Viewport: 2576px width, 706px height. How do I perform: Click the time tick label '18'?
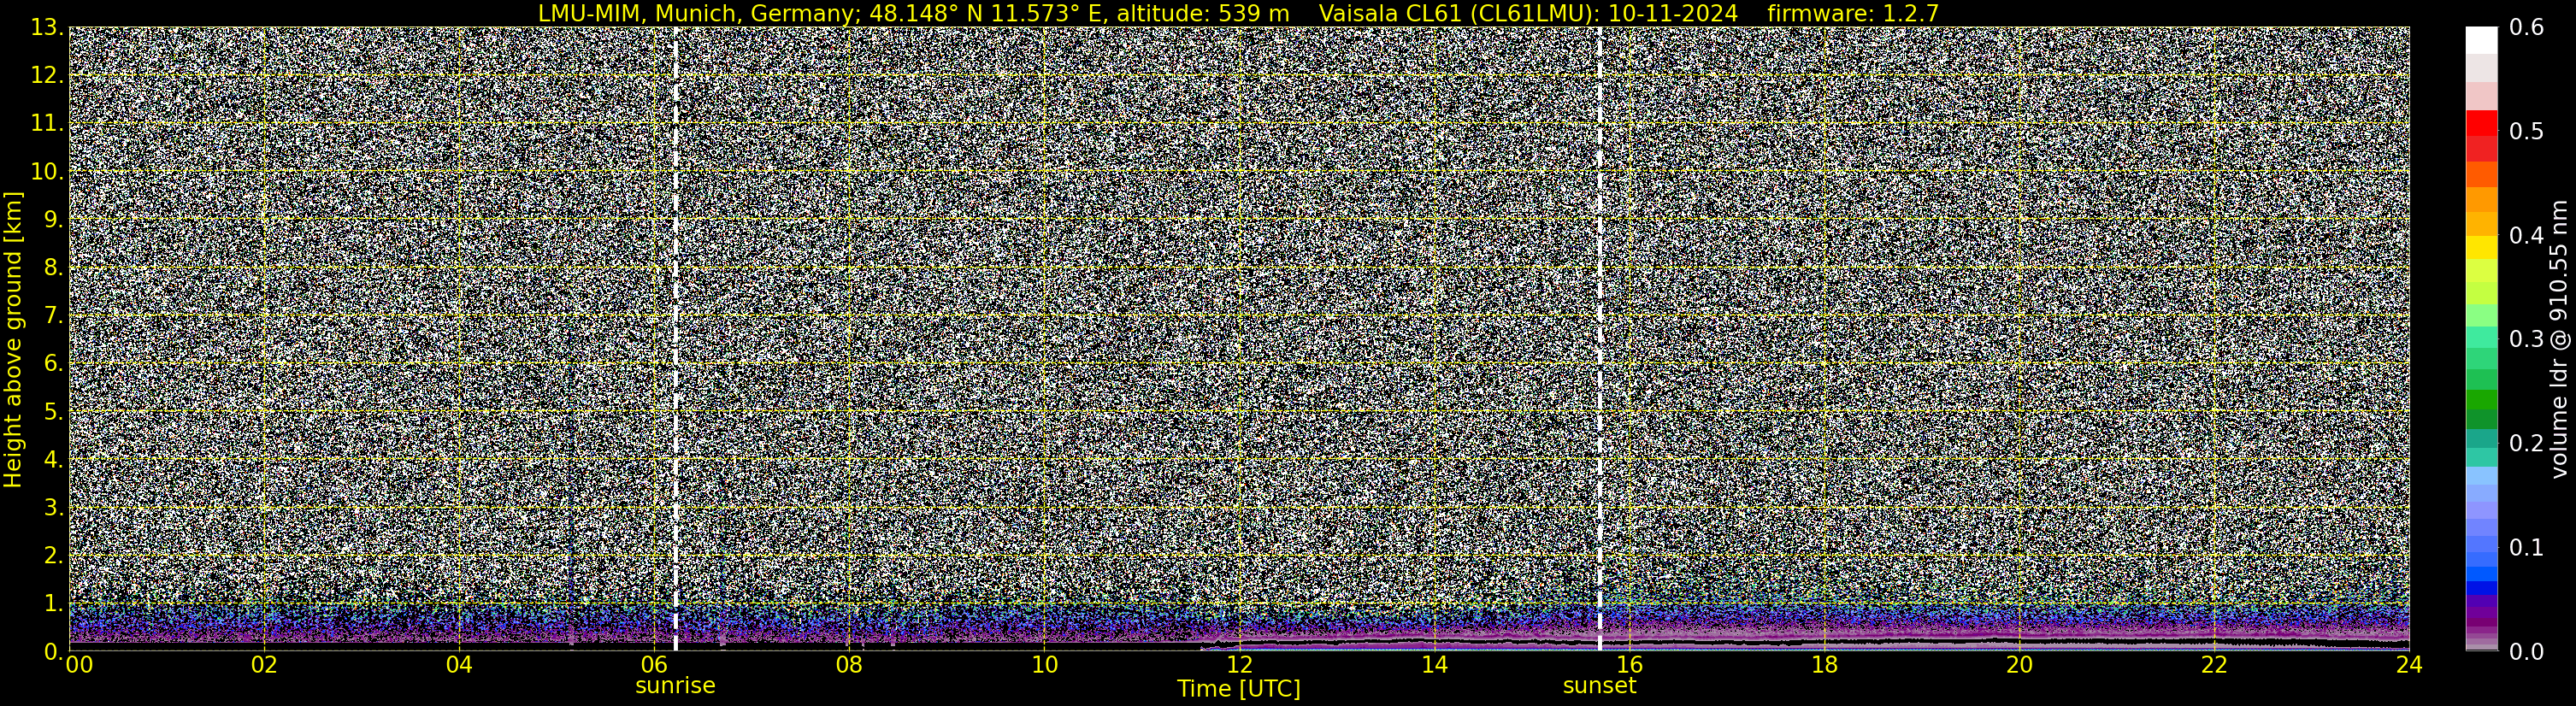(1824, 666)
